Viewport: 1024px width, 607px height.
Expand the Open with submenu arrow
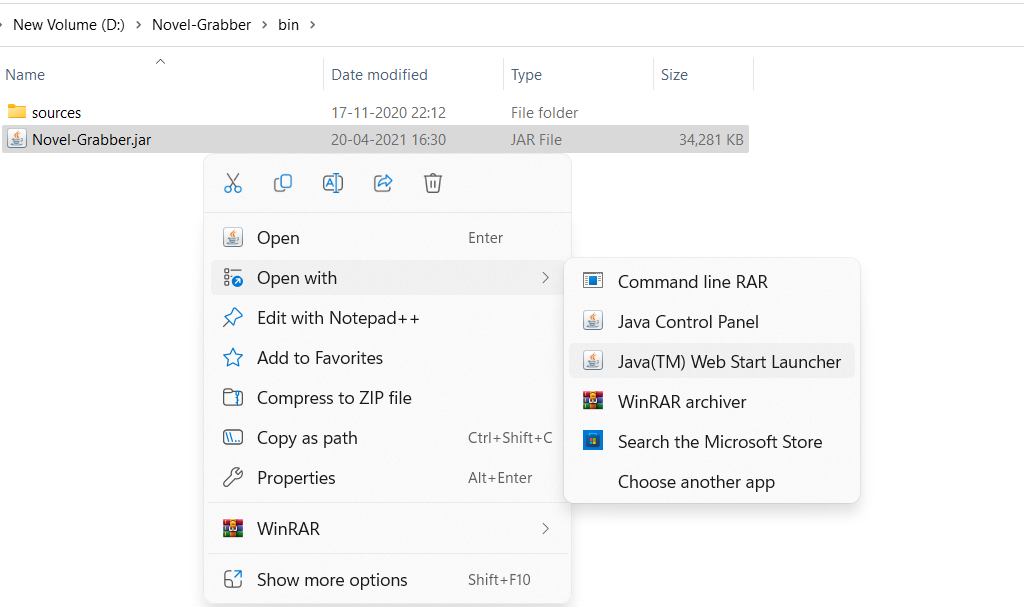(x=545, y=278)
